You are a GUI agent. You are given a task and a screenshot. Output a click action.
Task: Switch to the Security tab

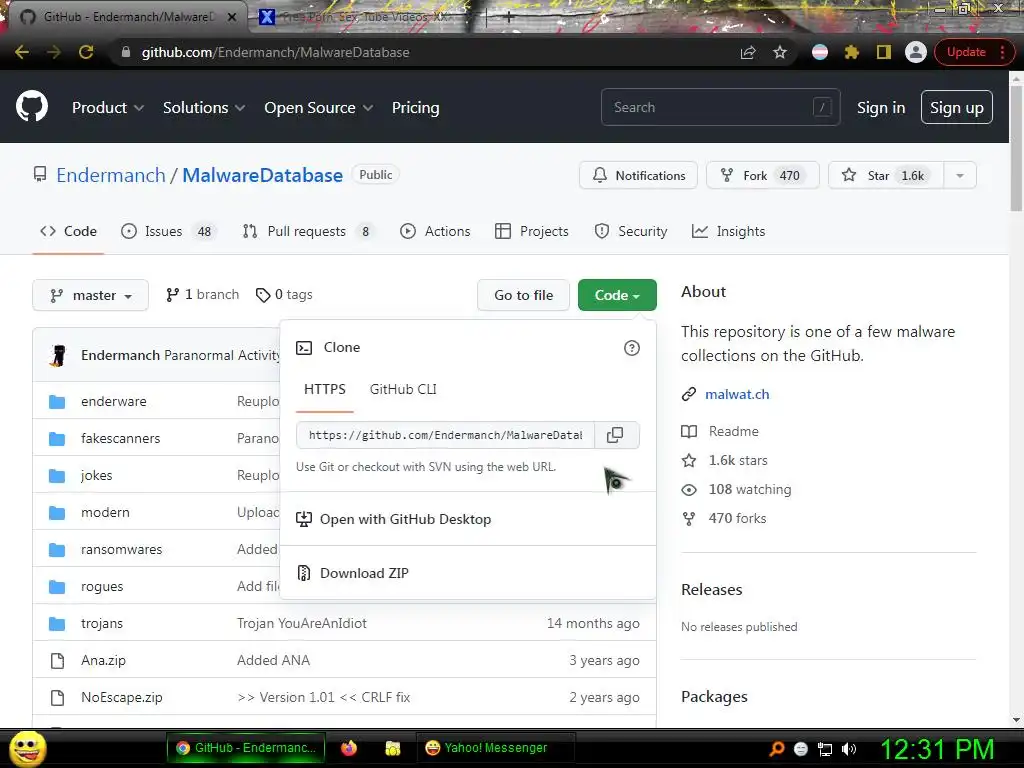coord(631,231)
